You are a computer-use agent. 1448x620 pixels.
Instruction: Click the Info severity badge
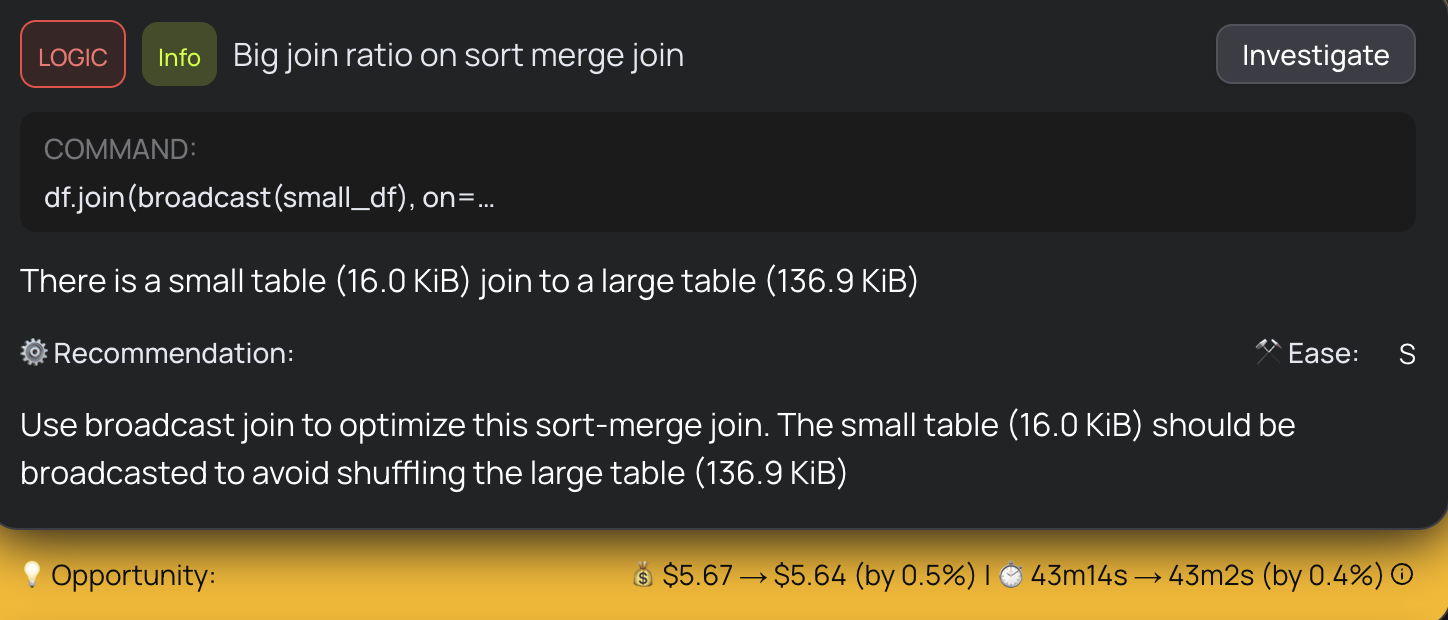tap(179, 56)
